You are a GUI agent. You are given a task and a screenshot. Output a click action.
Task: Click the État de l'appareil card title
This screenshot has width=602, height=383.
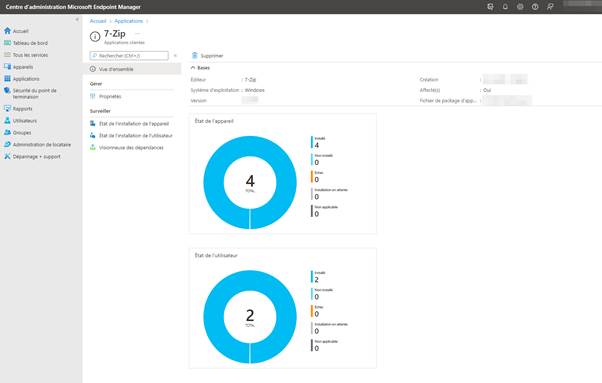(x=214, y=121)
